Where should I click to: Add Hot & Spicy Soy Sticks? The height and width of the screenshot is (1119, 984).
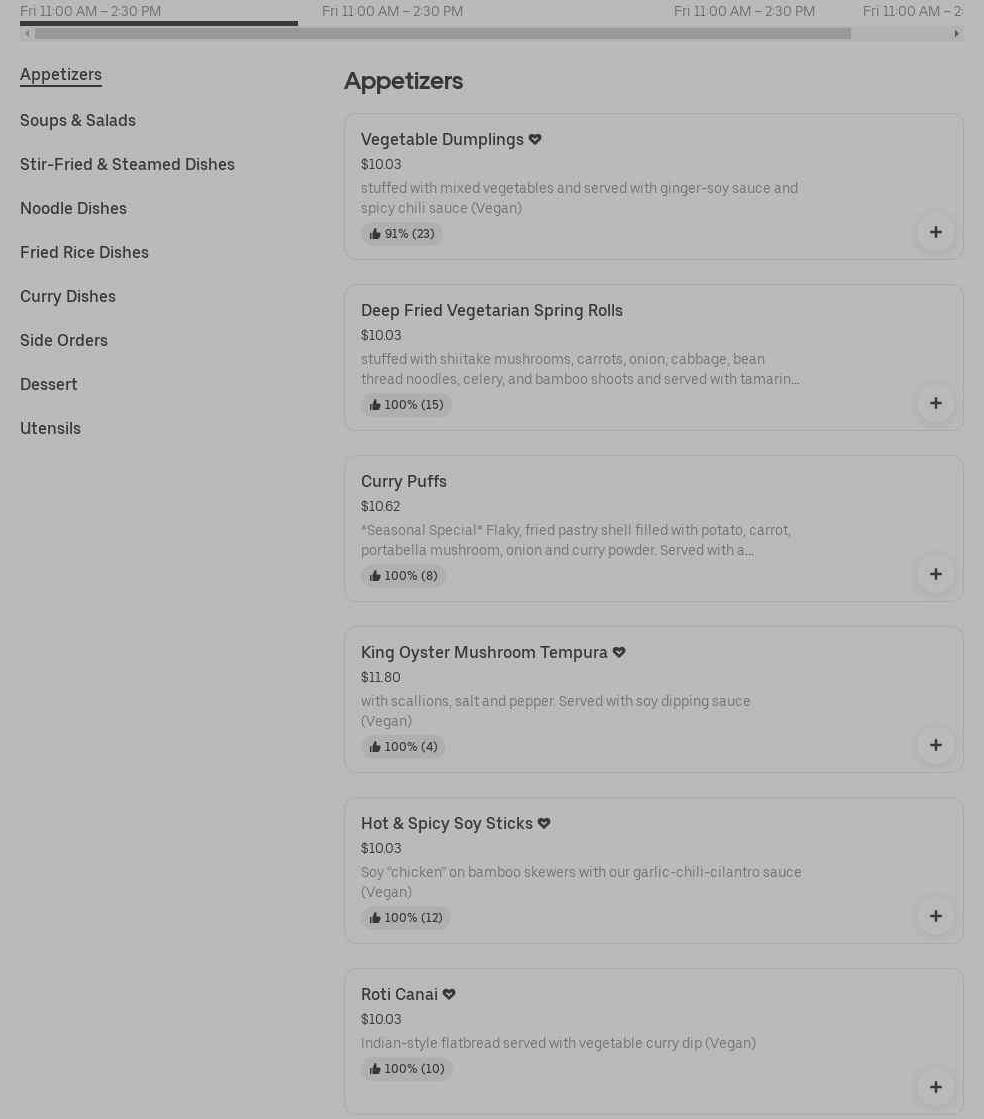point(935,916)
